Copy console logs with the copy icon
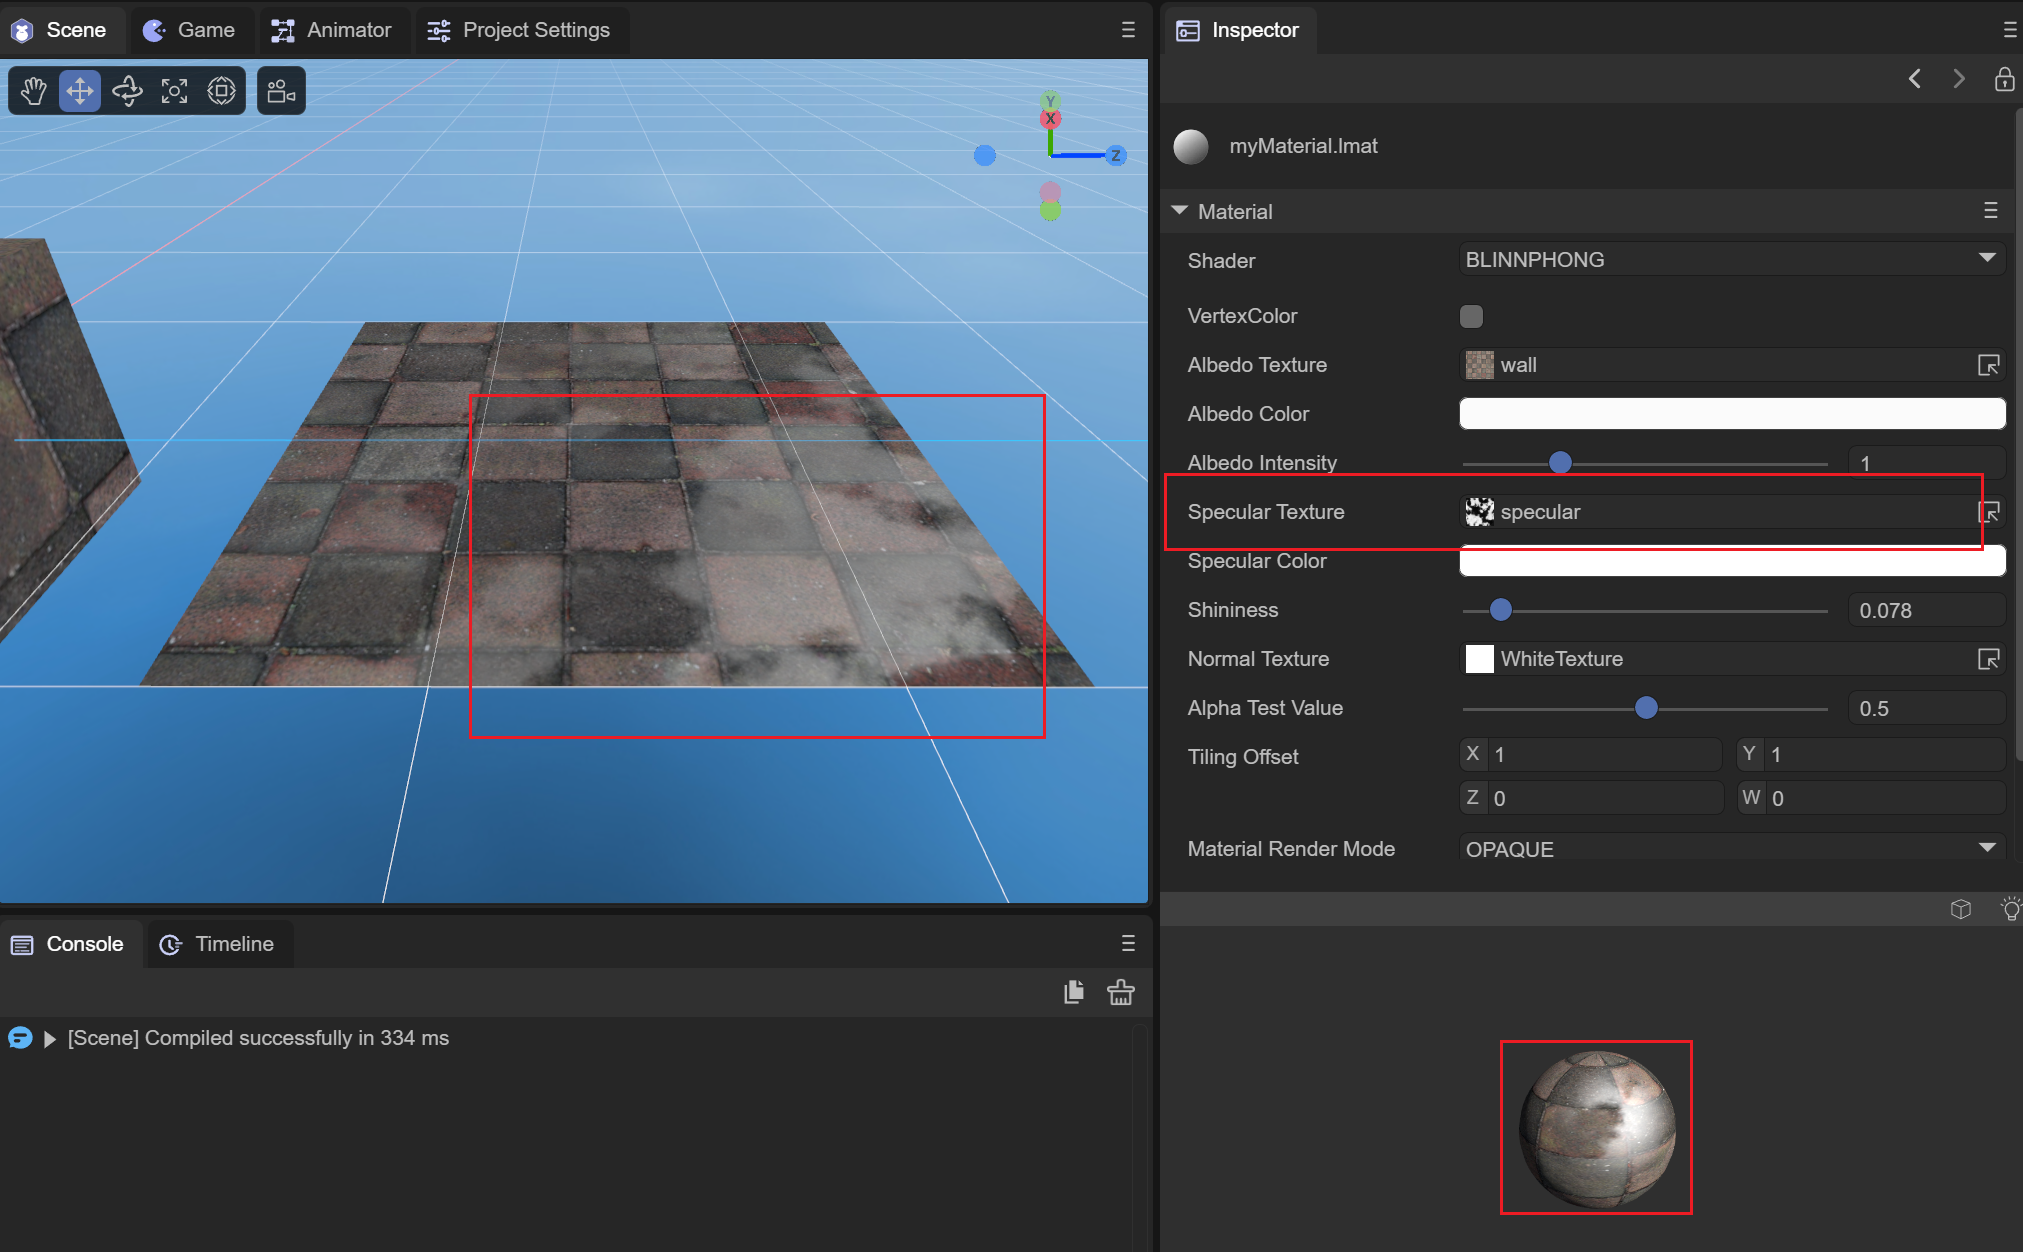 1074,992
